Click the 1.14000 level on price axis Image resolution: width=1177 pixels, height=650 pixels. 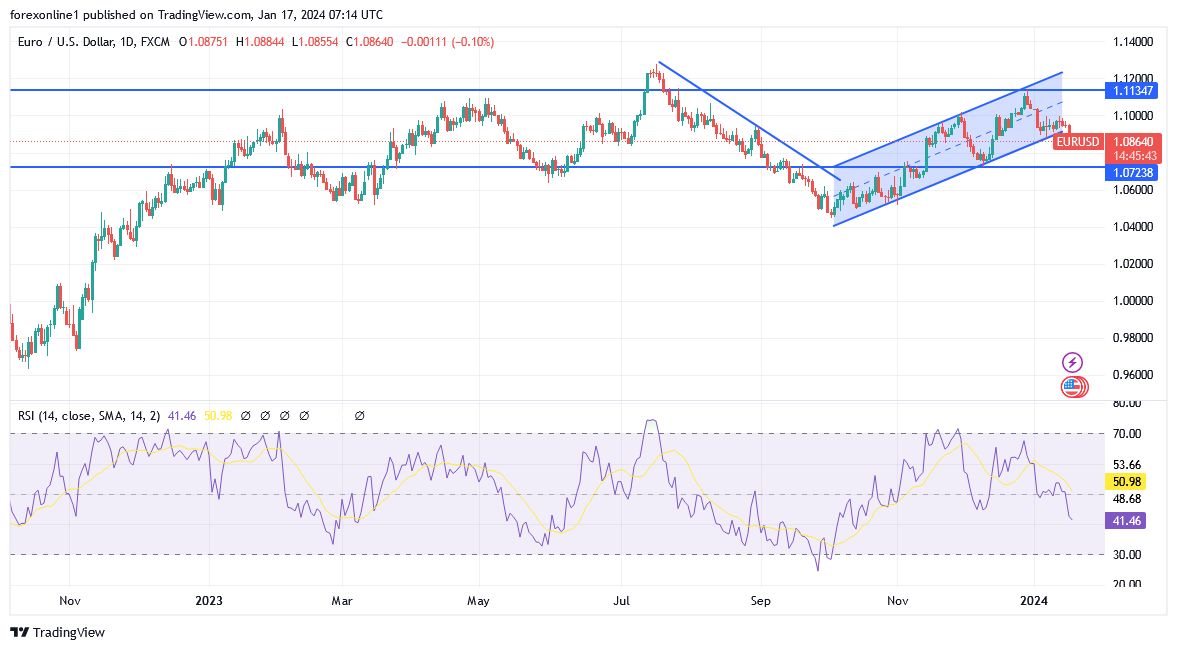tap(1132, 42)
